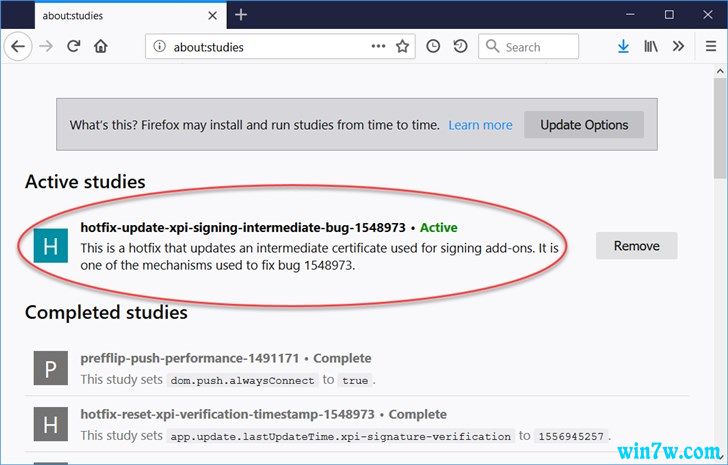This screenshot has height=465, width=728.
Task: Click the Update Options button
Action: click(x=584, y=125)
